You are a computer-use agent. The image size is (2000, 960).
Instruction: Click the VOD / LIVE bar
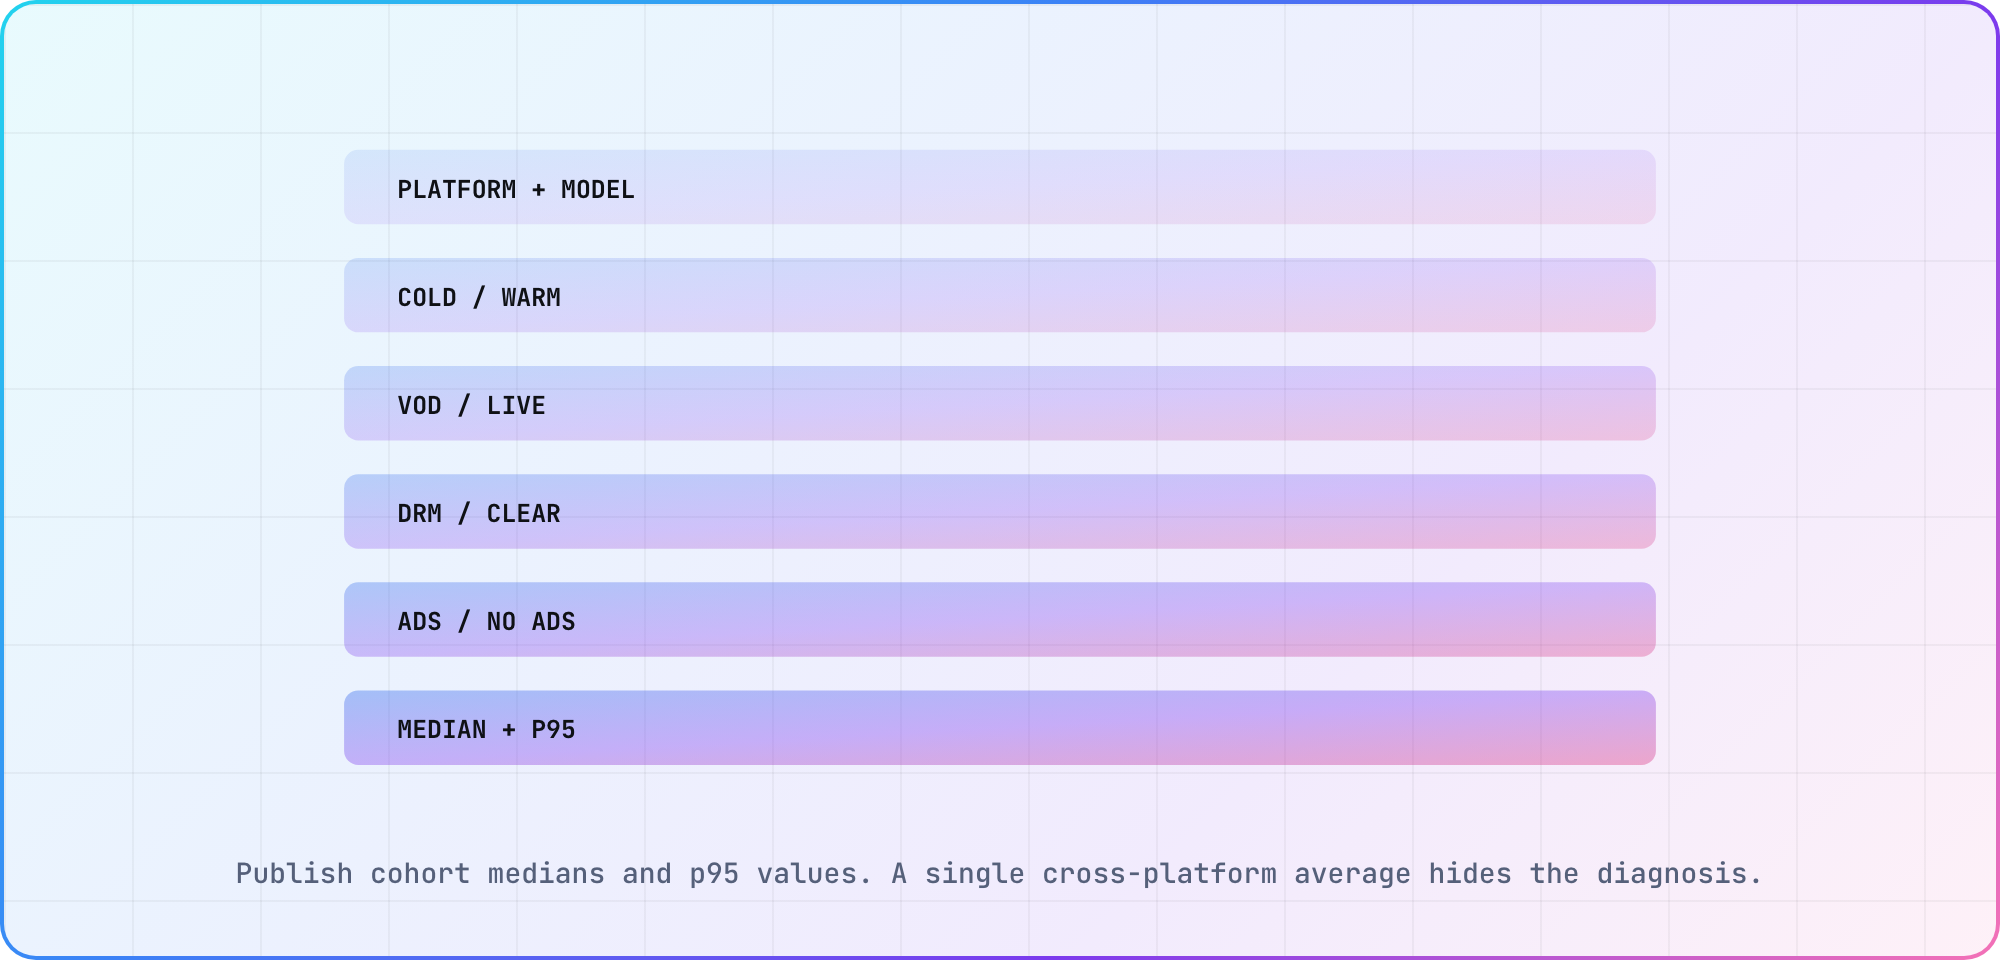click(x=1000, y=403)
